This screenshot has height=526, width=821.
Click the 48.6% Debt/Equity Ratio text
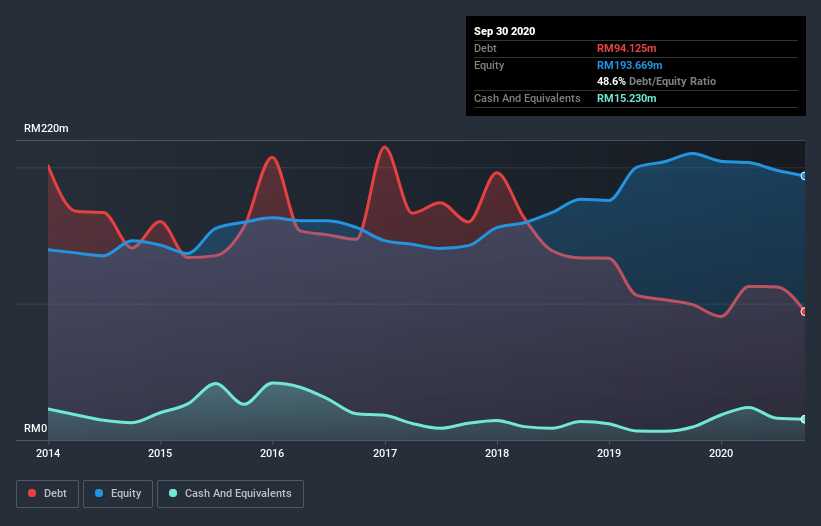(x=657, y=81)
